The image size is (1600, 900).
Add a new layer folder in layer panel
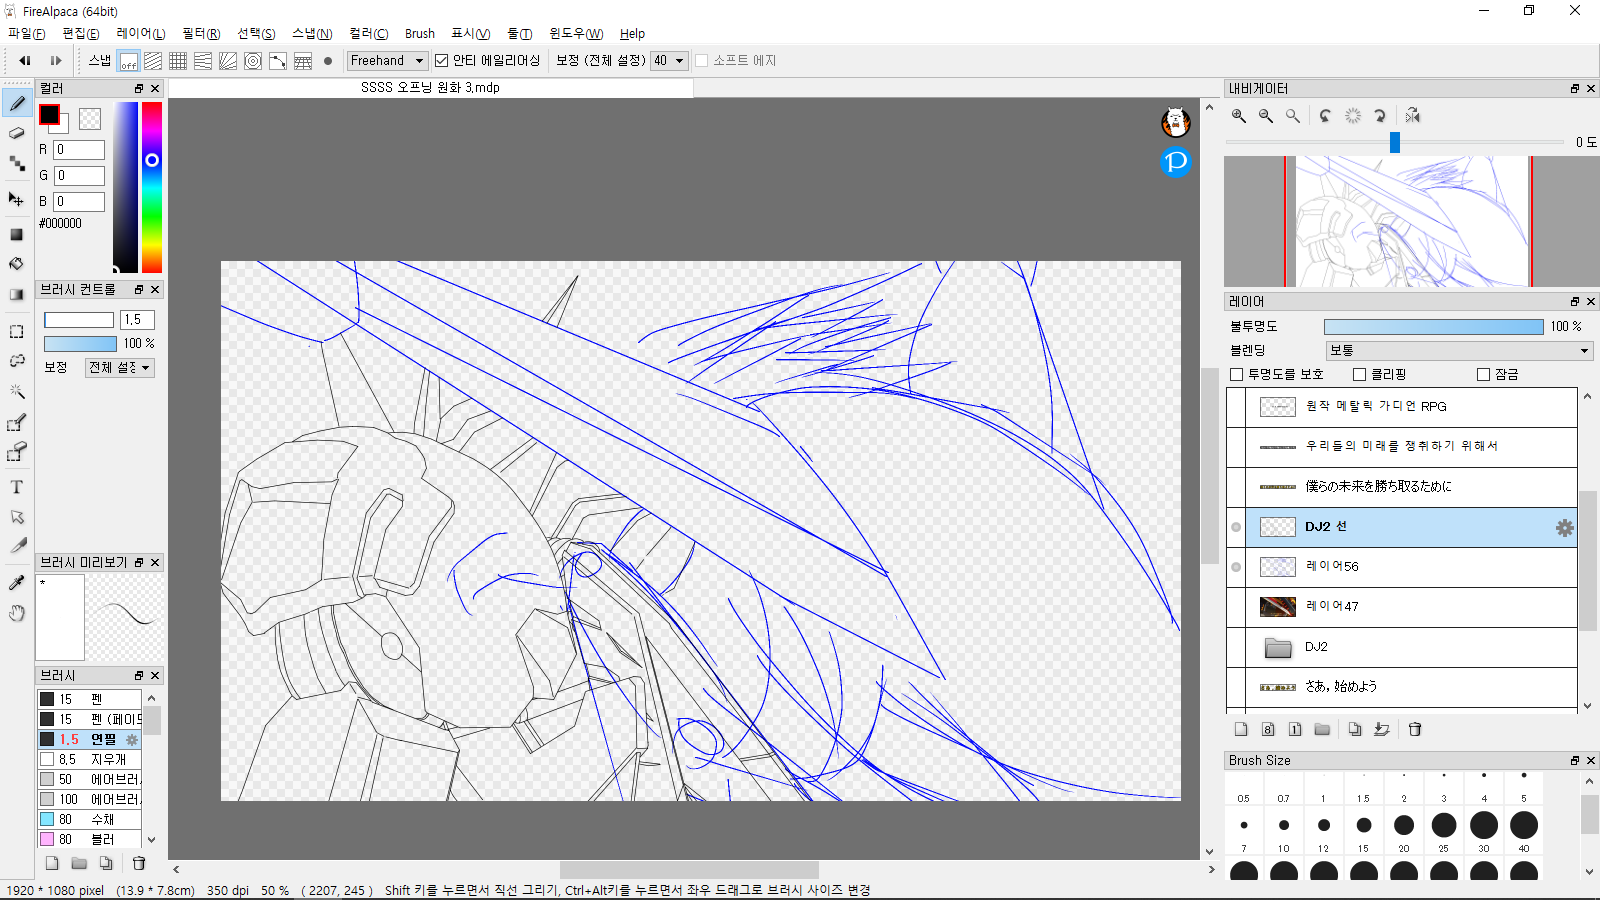[x=1322, y=729]
